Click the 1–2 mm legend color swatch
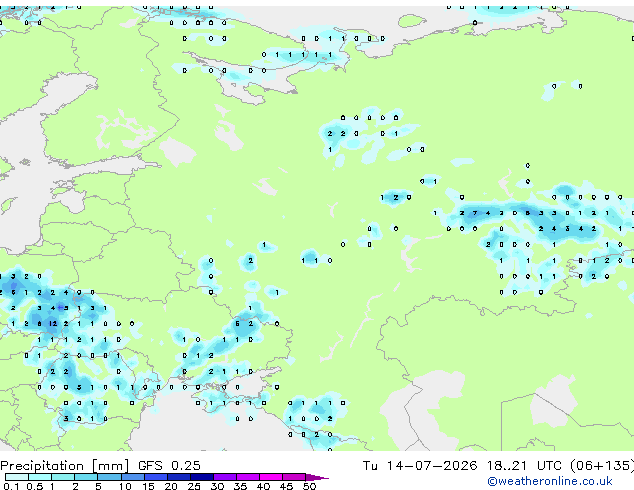Viewport: 634px width, 490px height. [63, 477]
